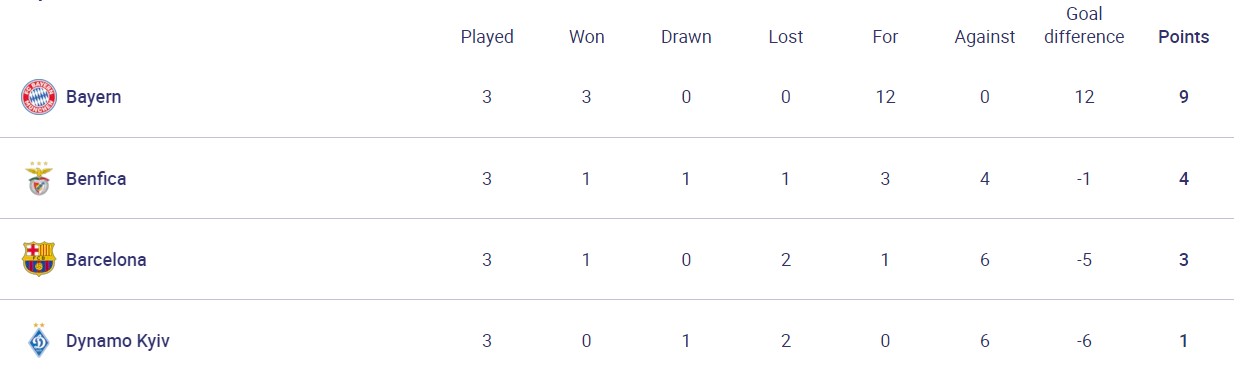Click Bayern's goals for value 12
Screen dimensions: 1242x378
(885, 97)
